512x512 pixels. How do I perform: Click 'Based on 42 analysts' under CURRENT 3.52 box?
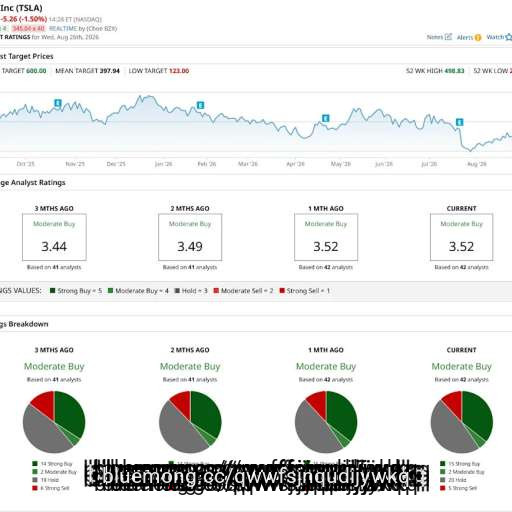(x=461, y=267)
